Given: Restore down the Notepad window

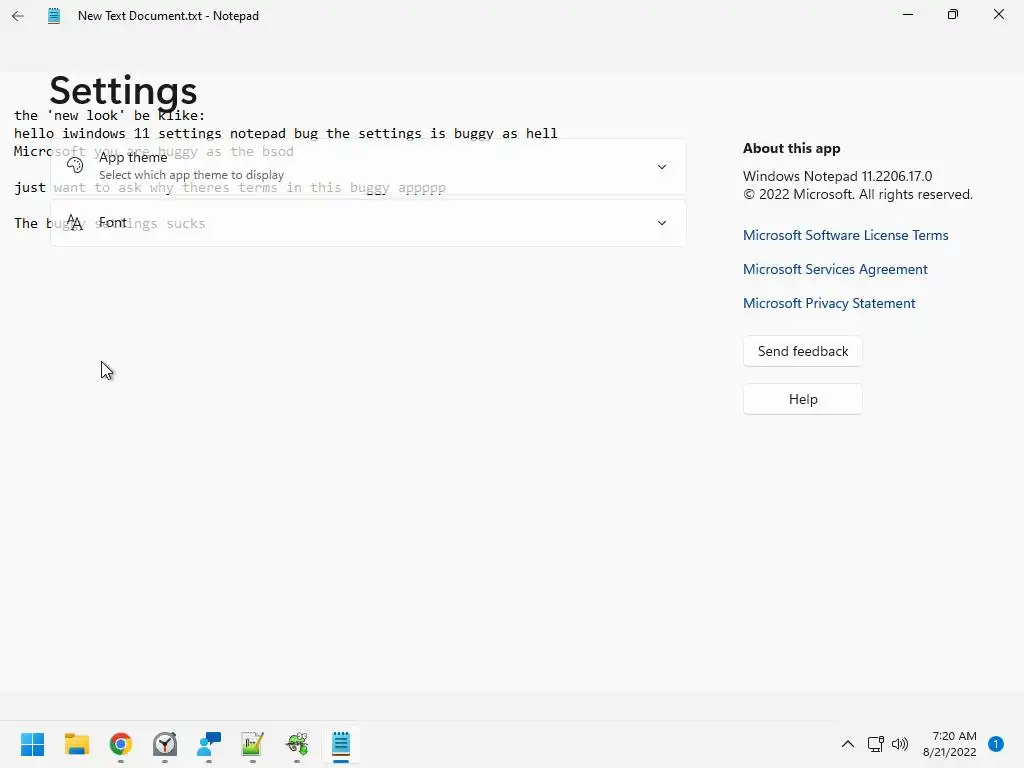Looking at the screenshot, I should (x=953, y=14).
